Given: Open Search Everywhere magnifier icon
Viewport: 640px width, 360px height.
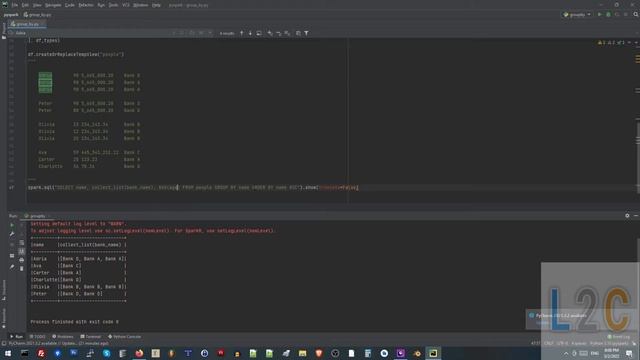Looking at the screenshot, I should point(636,14).
